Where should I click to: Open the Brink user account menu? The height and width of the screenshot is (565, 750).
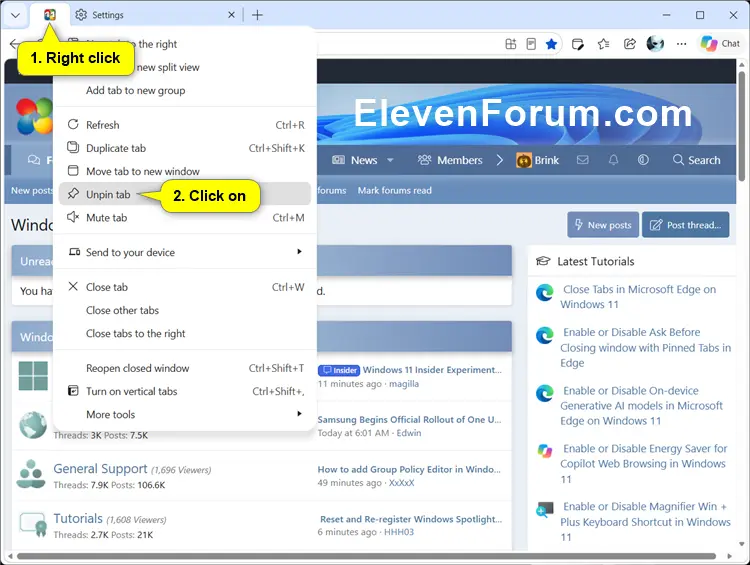pyautogui.click(x=538, y=160)
